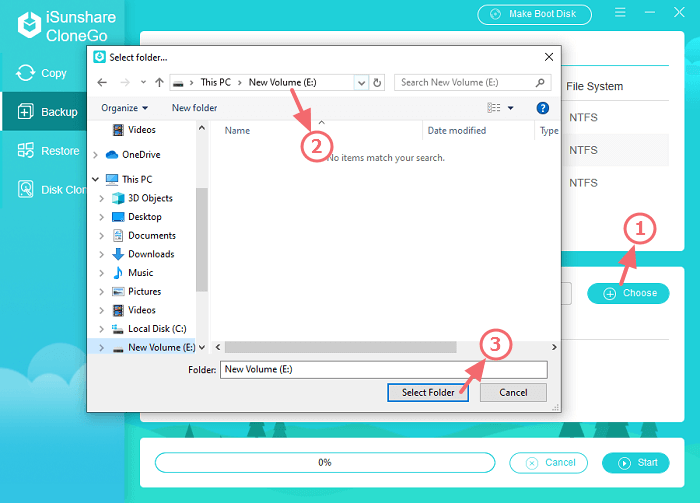This screenshot has width=700, height=503.
Task: Click the Make Boot Disk button
Action: (534, 14)
